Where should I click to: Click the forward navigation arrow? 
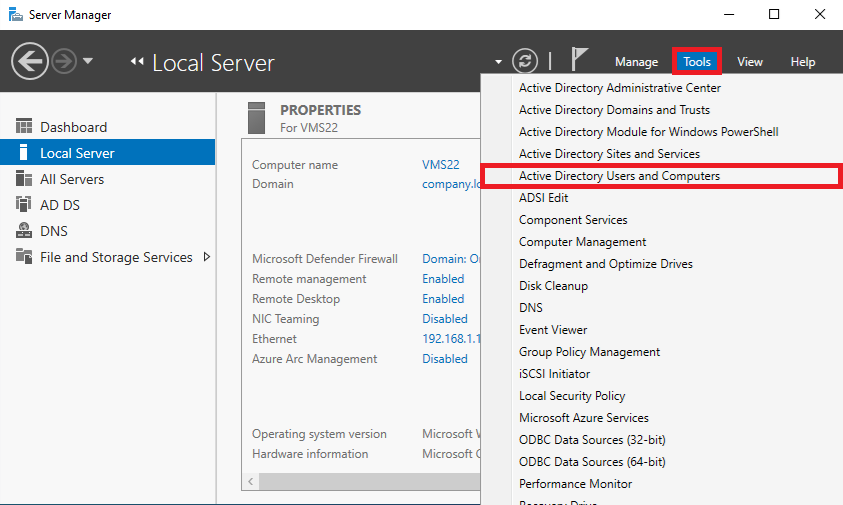(64, 61)
